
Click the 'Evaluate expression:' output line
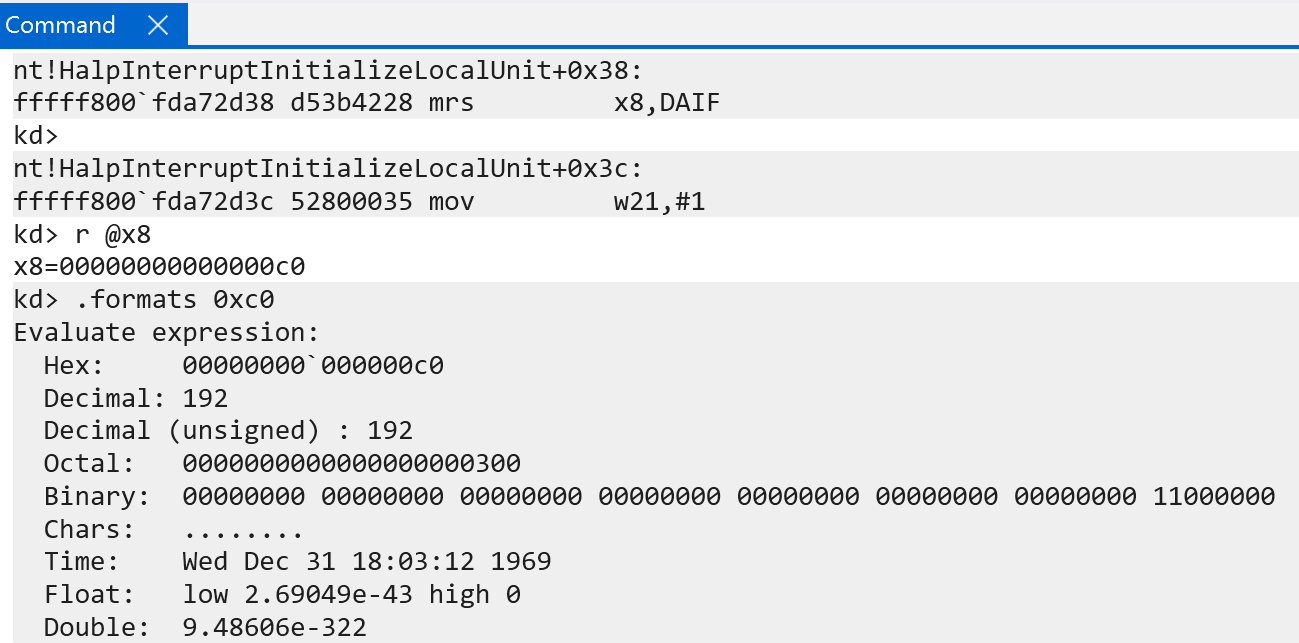click(166, 332)
